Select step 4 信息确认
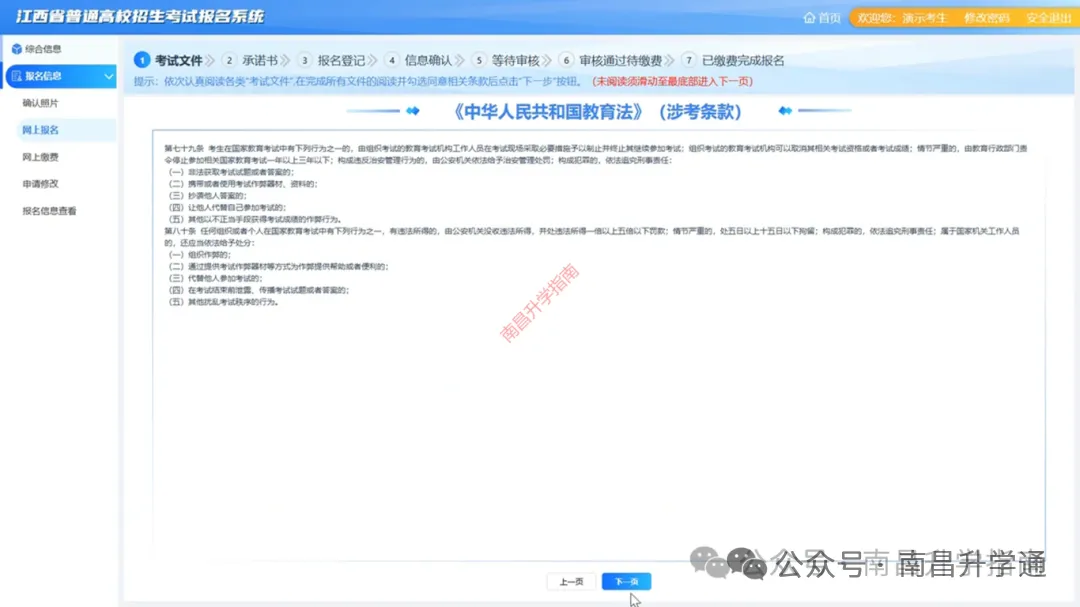Screen dimensions: 1080x607 pyautogui.click(x=428, y=61)
